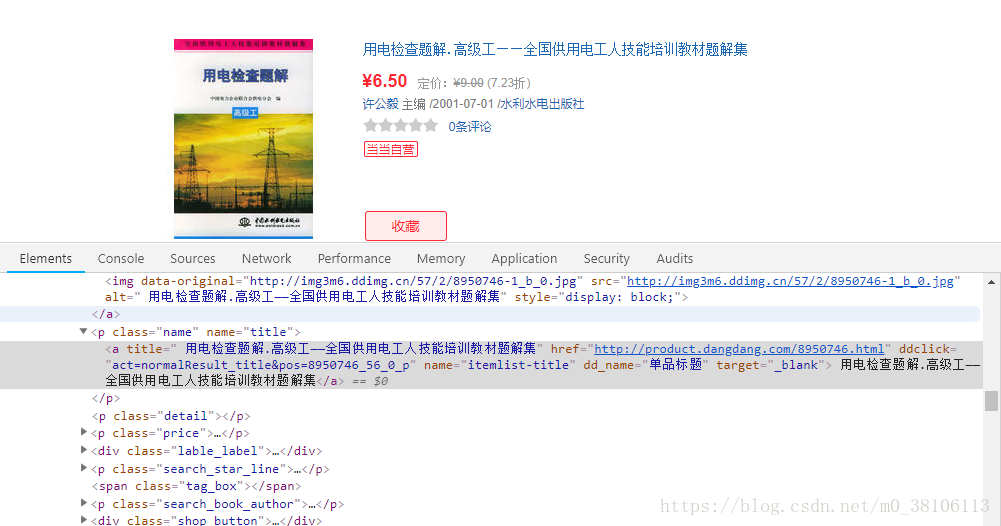Screen dimensions: 1001x526
Task: Click the dd_name="单品标题" attribute
Action: point(645,365)
